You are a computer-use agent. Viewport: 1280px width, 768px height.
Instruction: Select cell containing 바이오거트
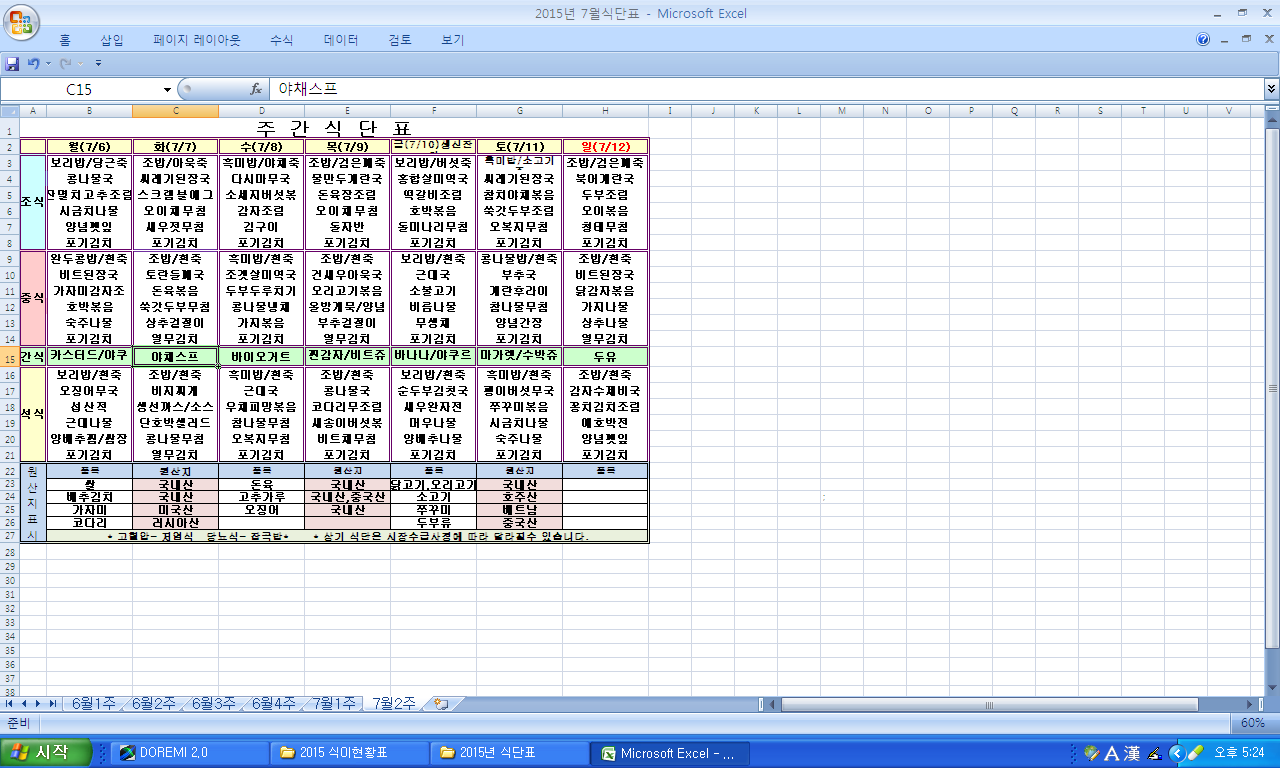coord(261,356)
